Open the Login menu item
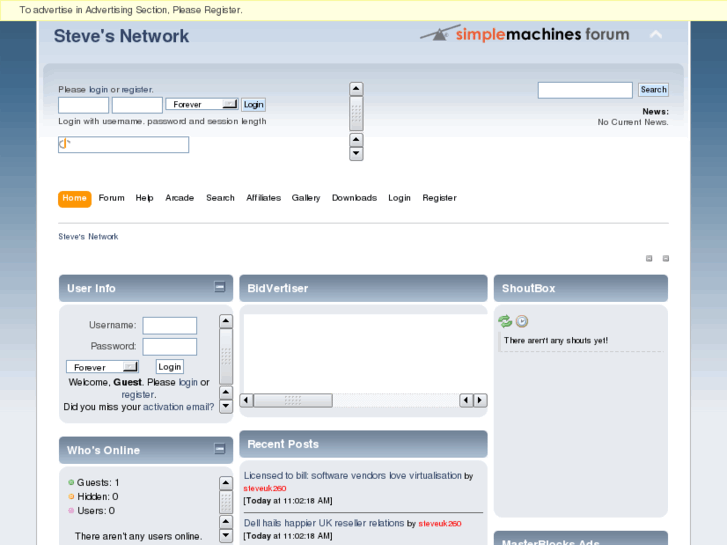Image resolution: width=727 pixels, height=545 pixels. pyautogui.click(x=399, y=198)
